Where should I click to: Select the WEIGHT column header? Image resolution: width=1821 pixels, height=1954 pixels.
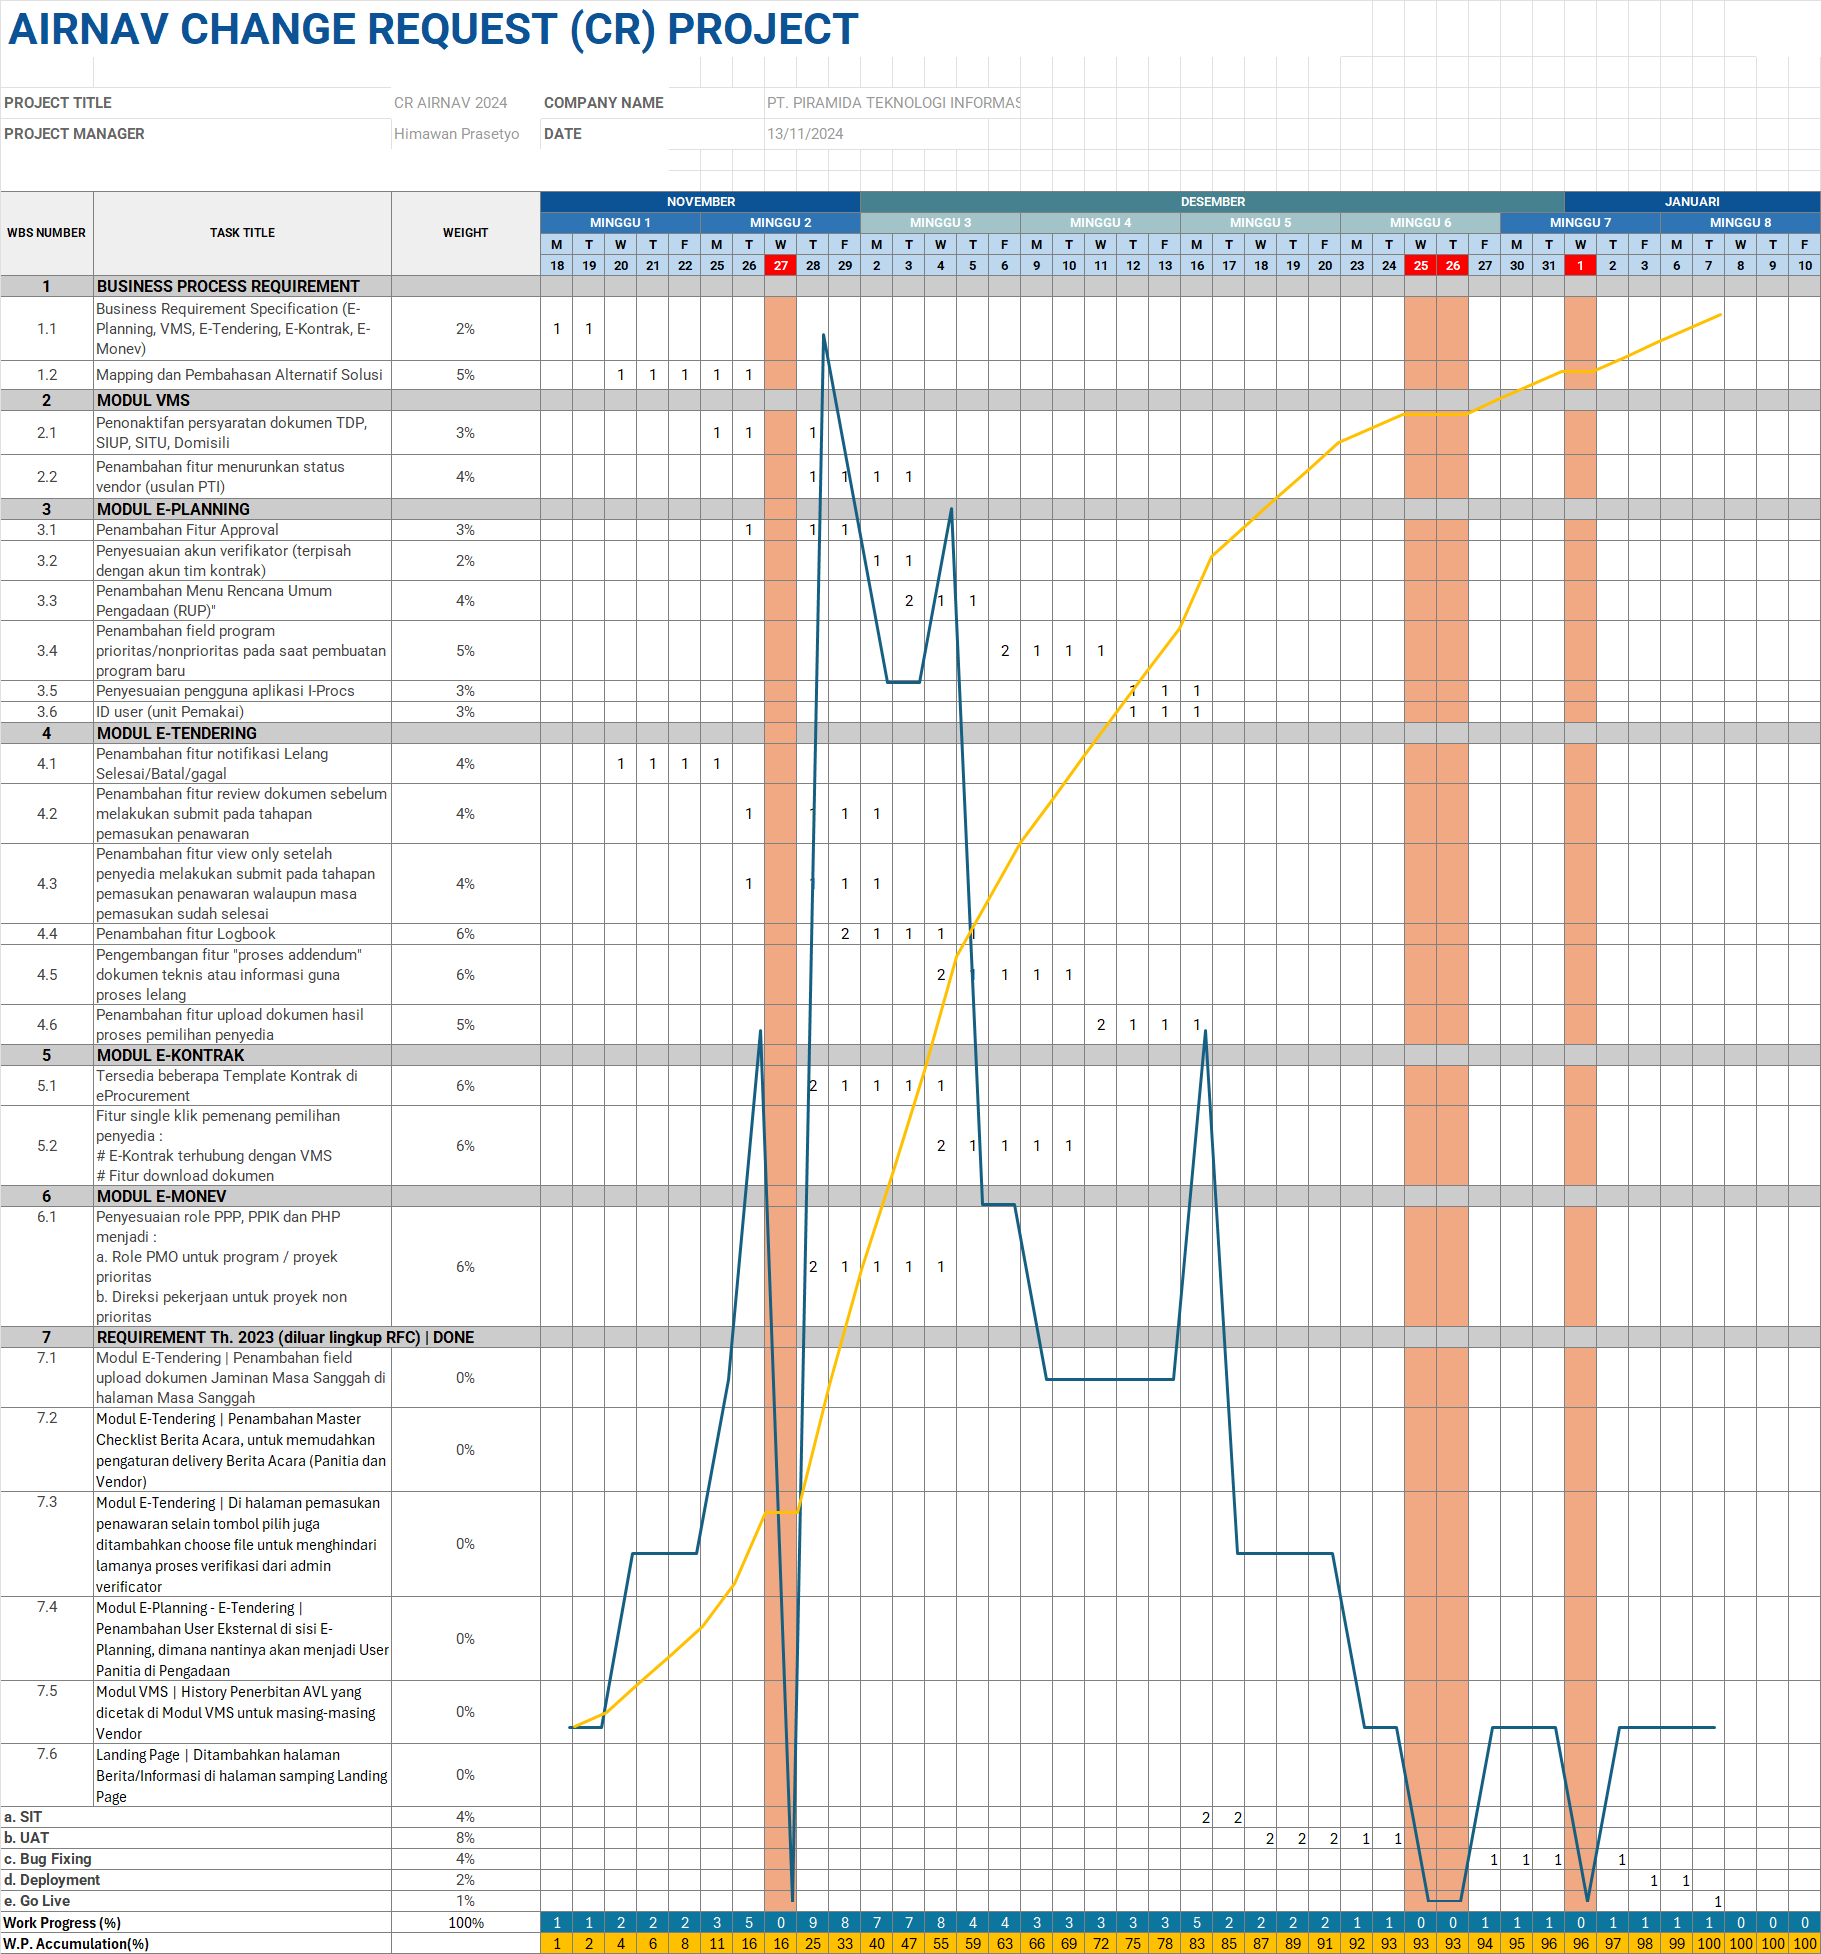coord(465,233)
